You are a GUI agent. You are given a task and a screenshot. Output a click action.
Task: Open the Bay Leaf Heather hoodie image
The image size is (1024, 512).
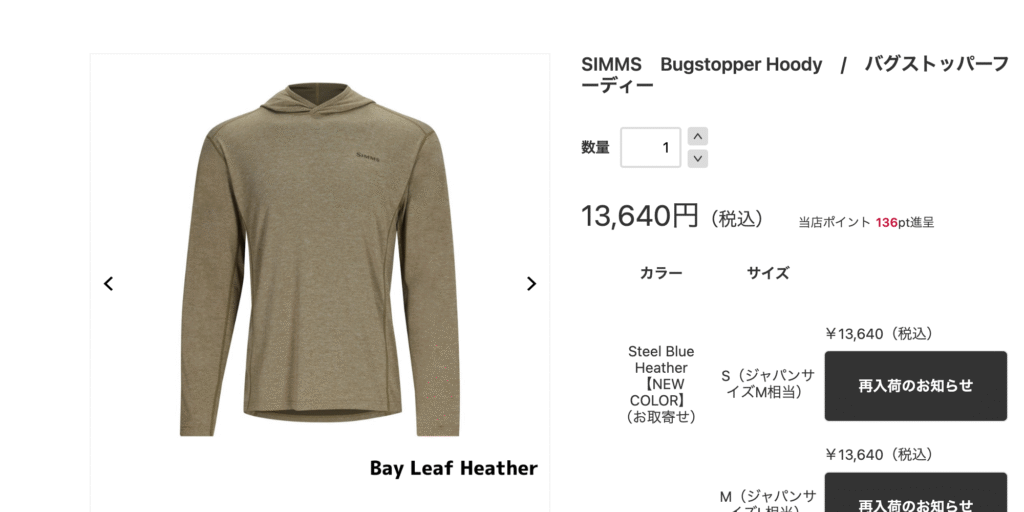coord(320,259)
